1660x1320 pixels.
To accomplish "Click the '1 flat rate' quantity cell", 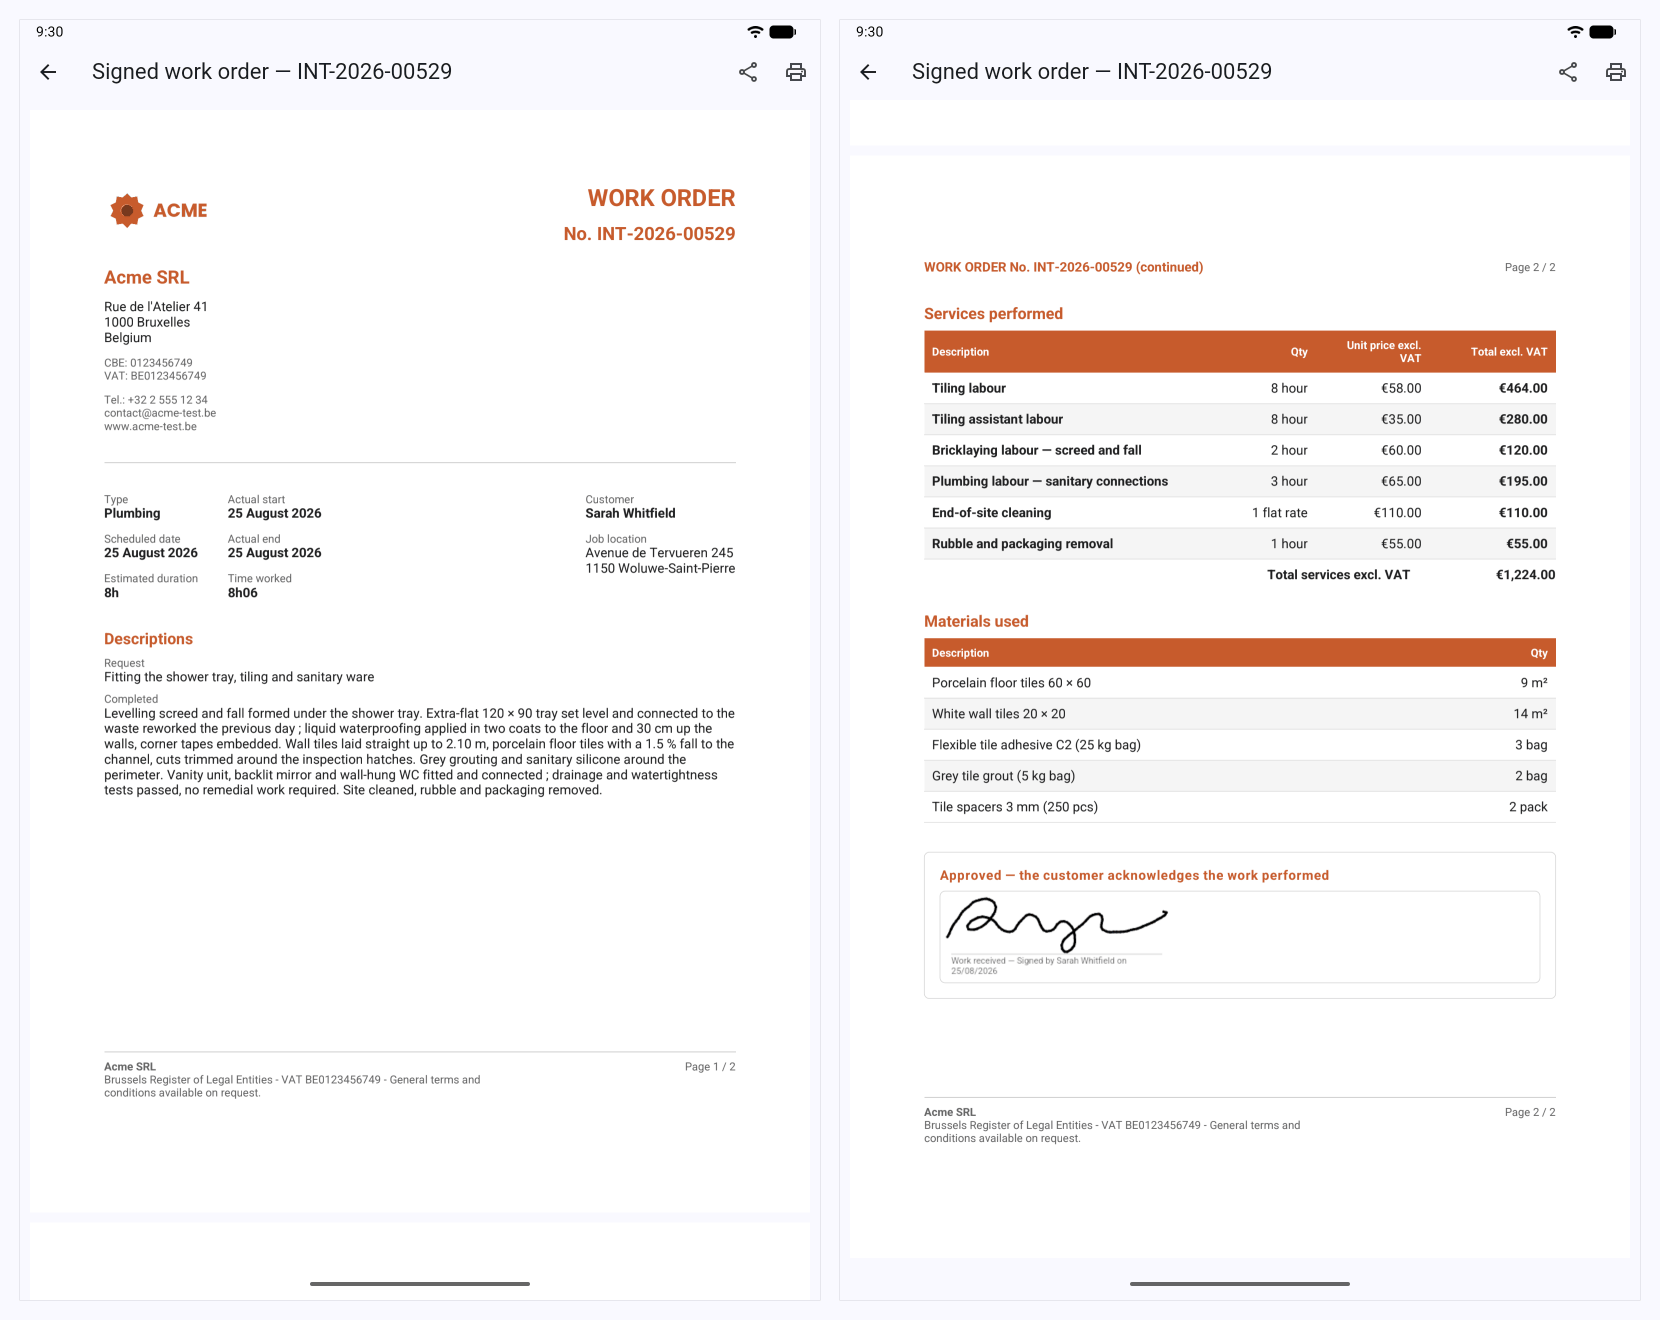I will point(1280,512).
